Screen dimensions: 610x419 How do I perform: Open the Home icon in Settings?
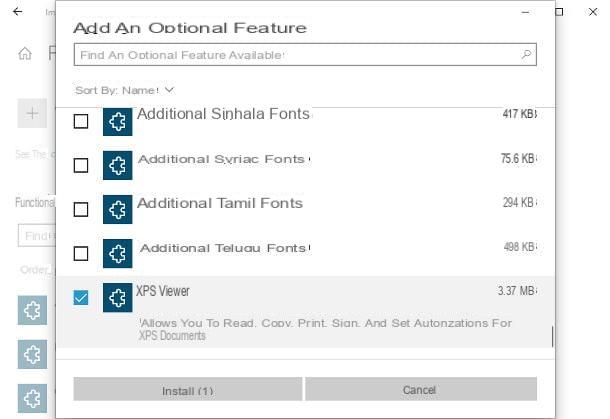click(x=25, y=53)
